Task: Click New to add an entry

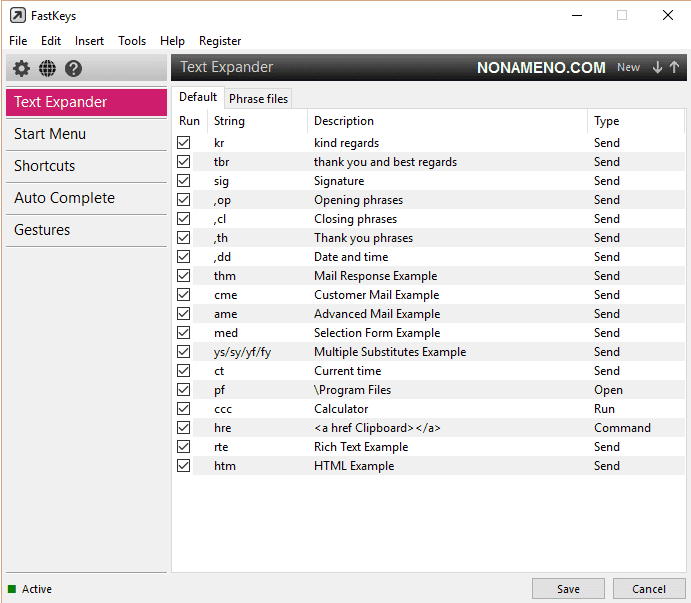Action: point(628,67)
